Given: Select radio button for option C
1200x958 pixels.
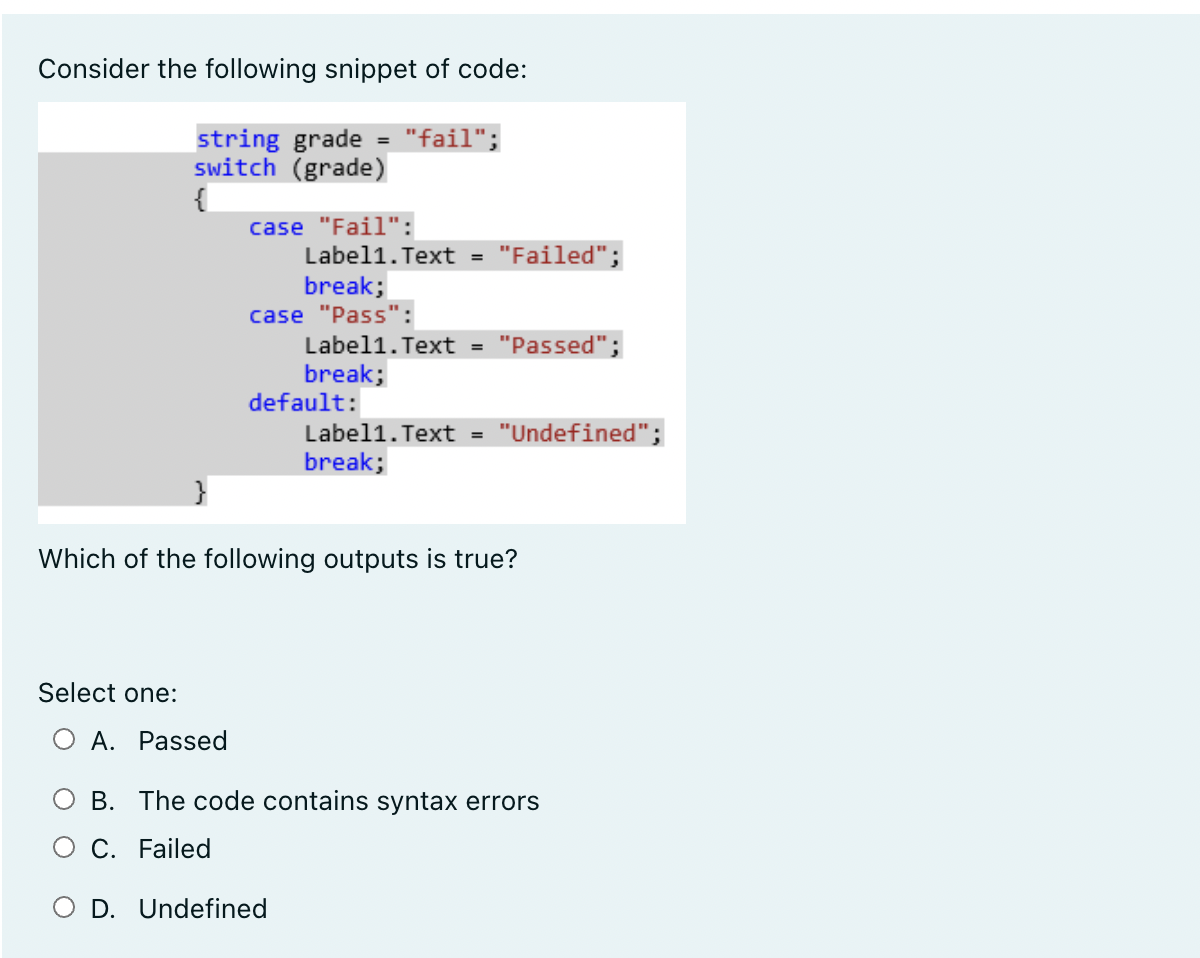Looking at the screenshot, I should tap(63, 847).
